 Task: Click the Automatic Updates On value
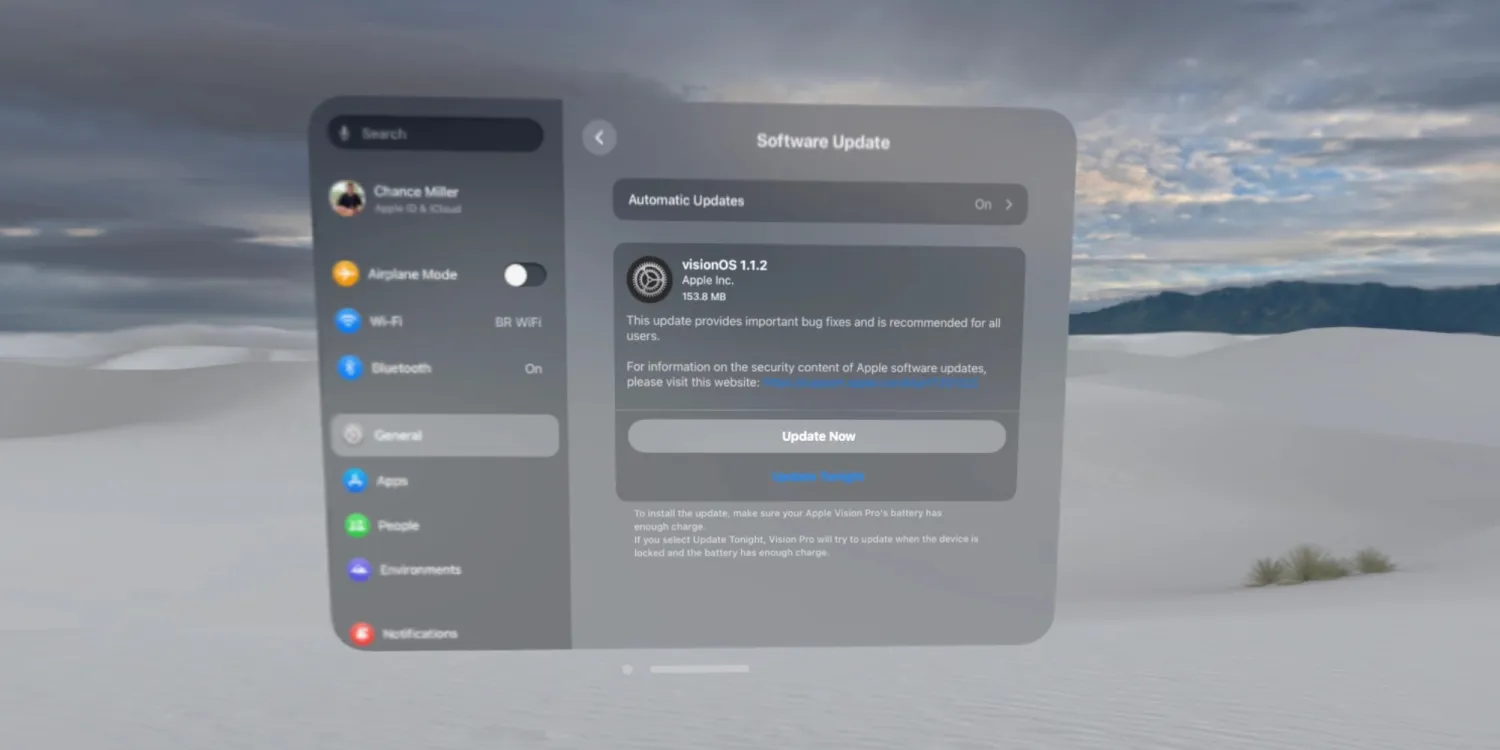pyautogui.click(x=983, y=204)
